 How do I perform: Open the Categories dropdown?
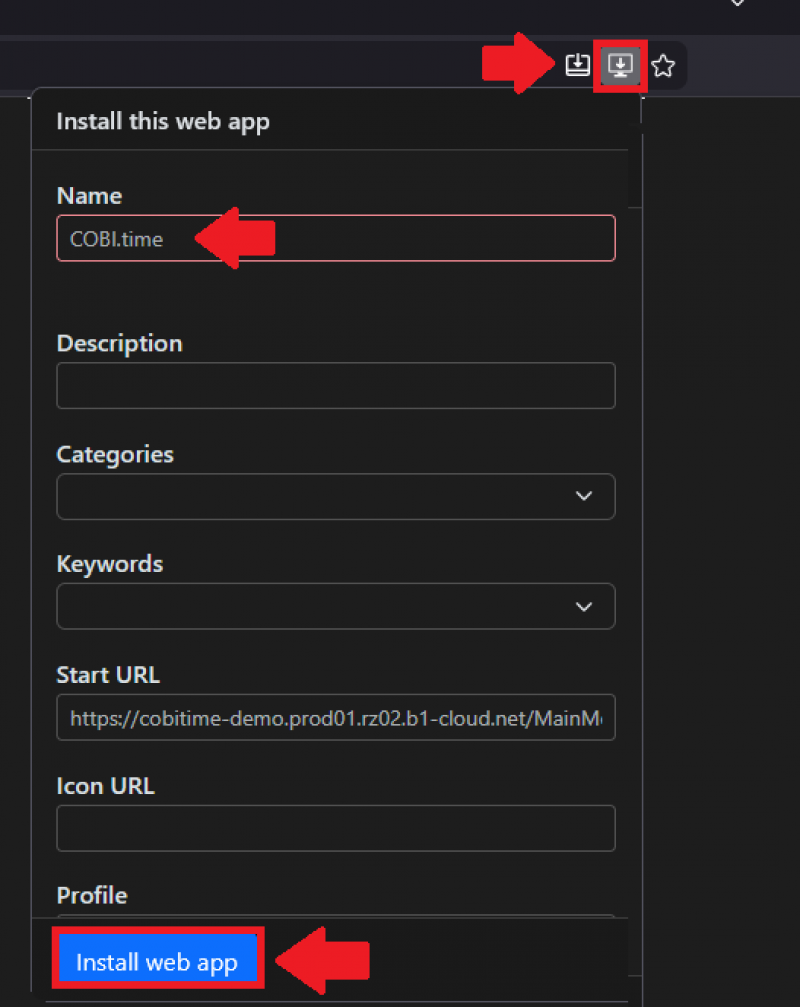335,497
